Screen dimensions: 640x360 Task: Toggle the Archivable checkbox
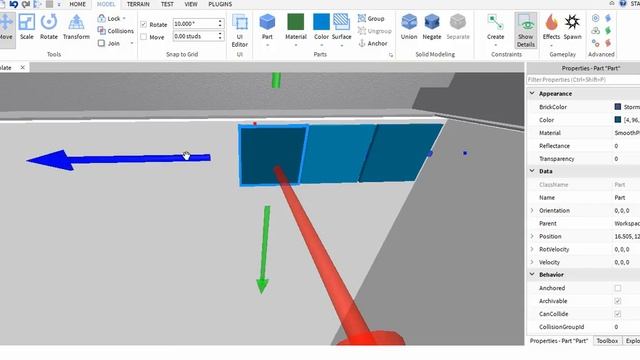[618, 301]
